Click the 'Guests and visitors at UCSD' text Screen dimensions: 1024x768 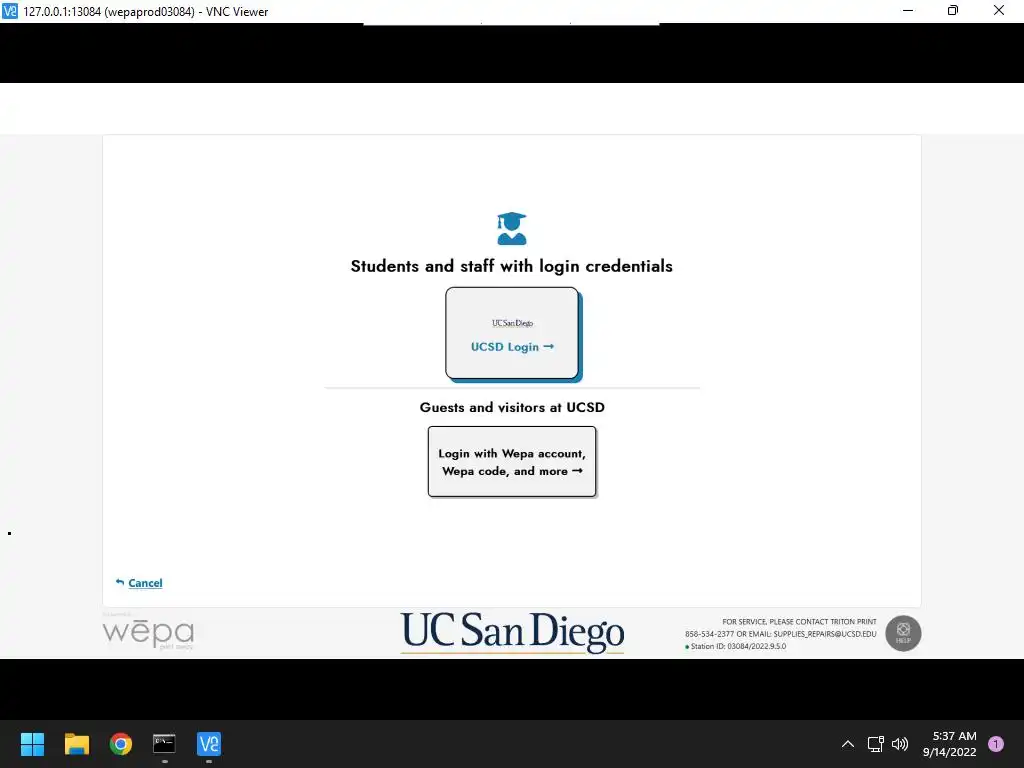512,408
